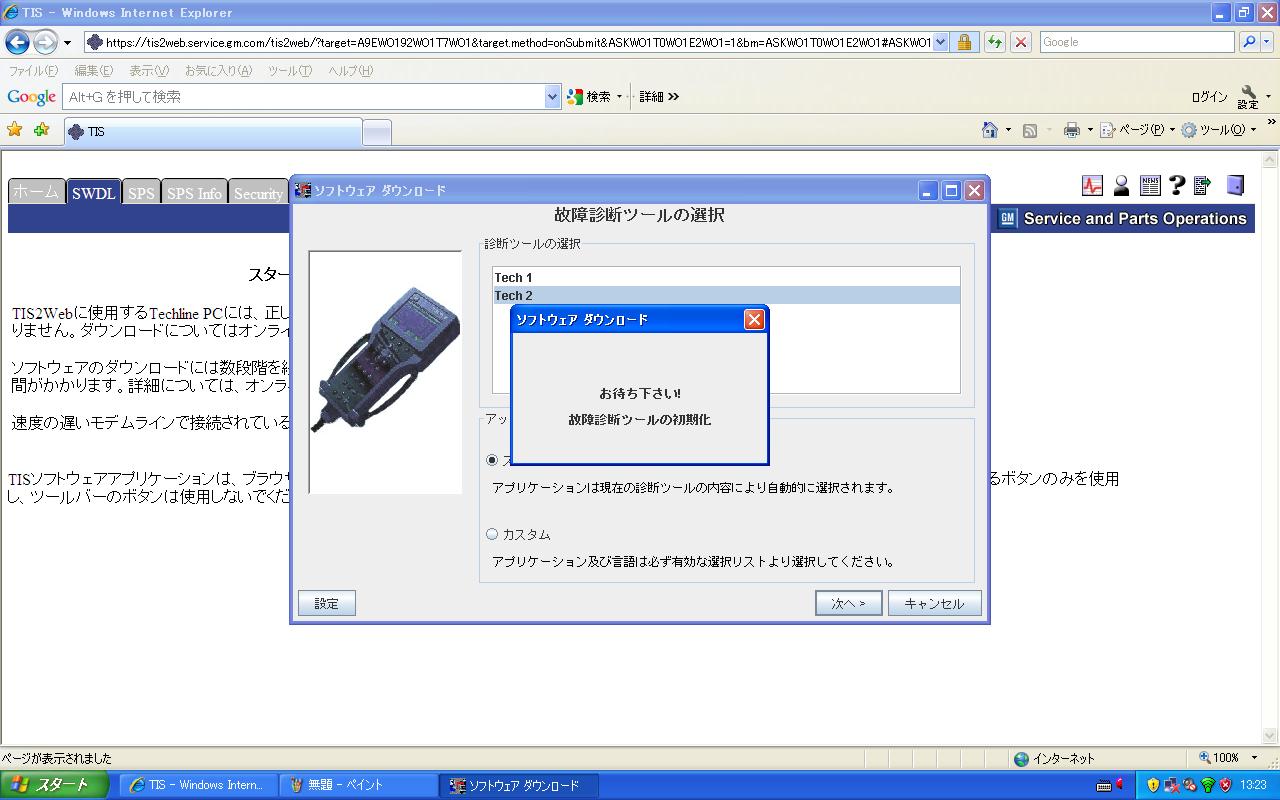Click the IE Forward arrow button
This screenshot has width=1280, height=800.
pos(46,42)
